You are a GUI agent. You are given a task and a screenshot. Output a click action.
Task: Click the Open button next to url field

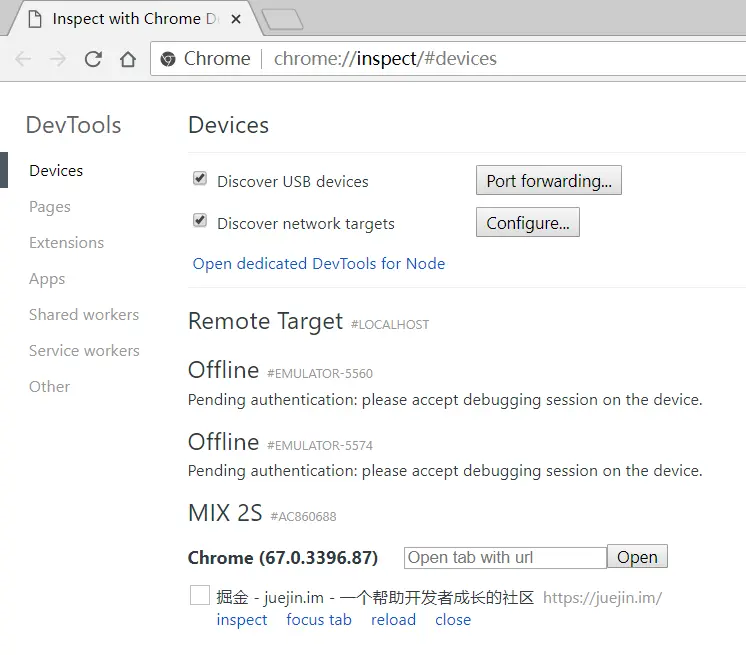pyautogui.click(x=637, y=557)
